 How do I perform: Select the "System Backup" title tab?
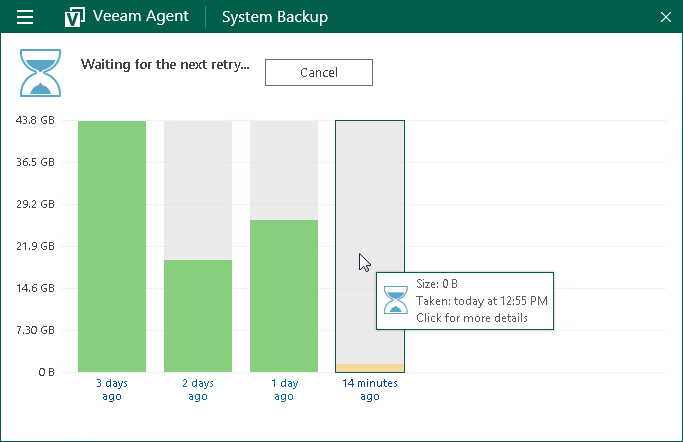pos(274,17)
